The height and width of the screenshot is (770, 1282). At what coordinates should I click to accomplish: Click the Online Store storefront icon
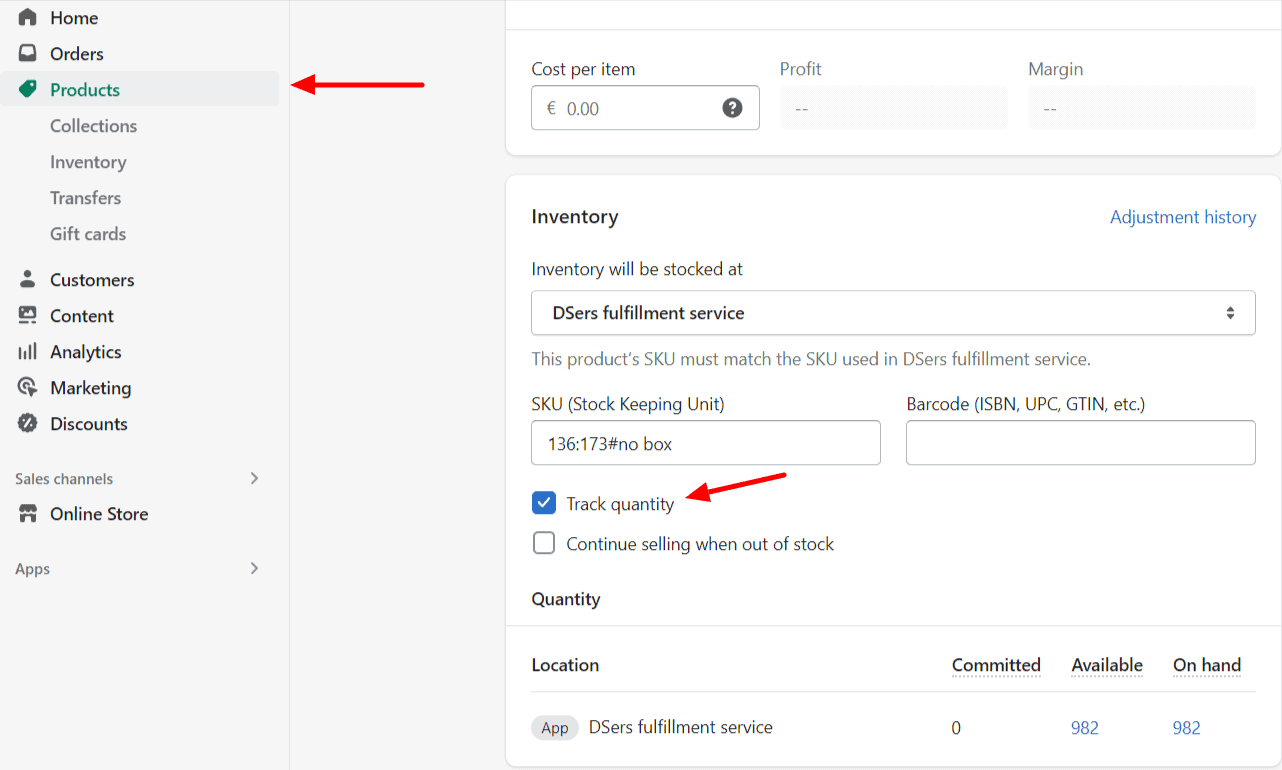(28, 514)
